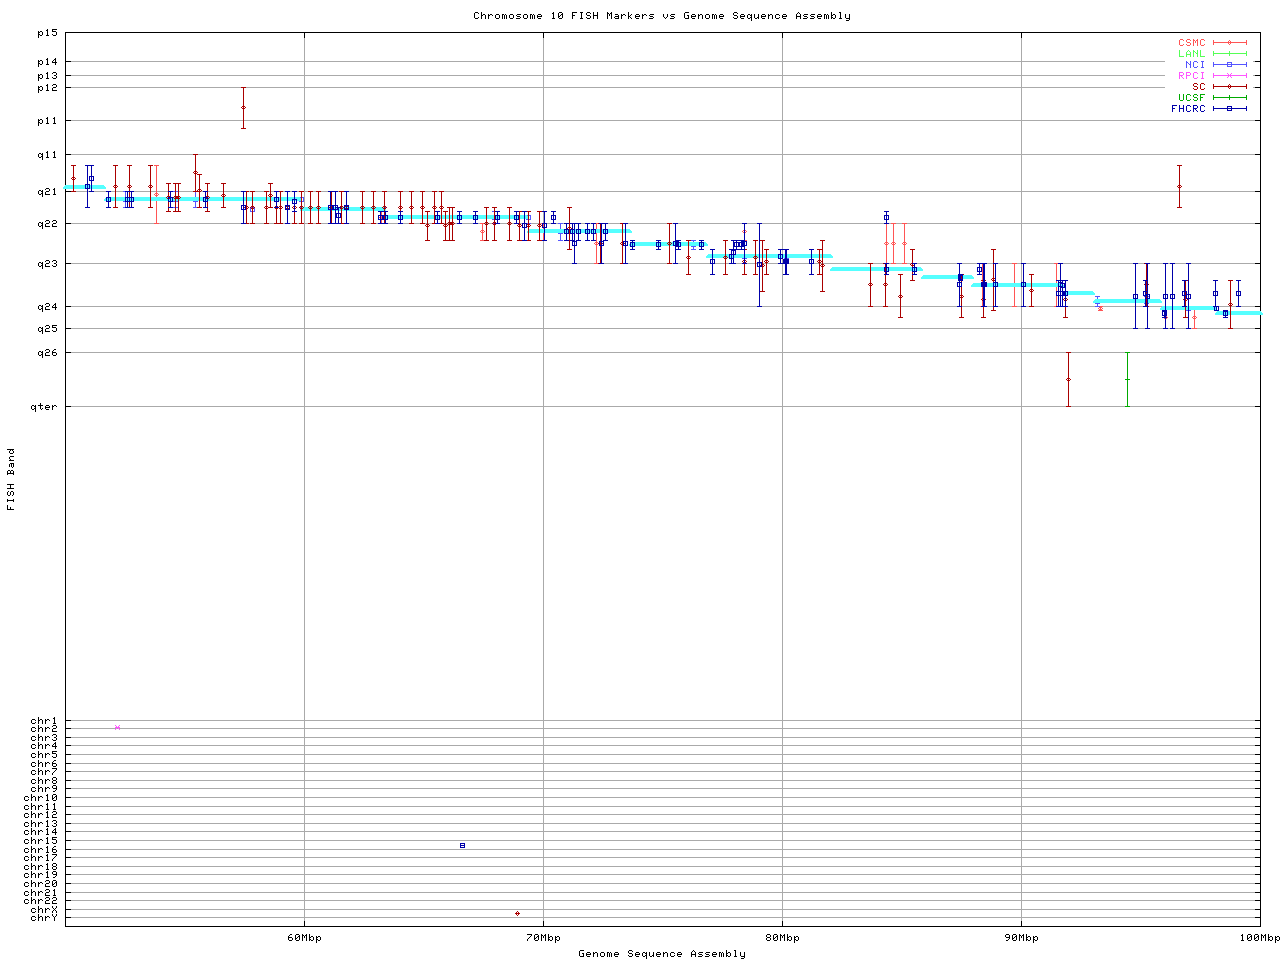Screen dimensions: 1280x960
Task: Select the magenta data point on the chr2 row
Action: (117, 728)
